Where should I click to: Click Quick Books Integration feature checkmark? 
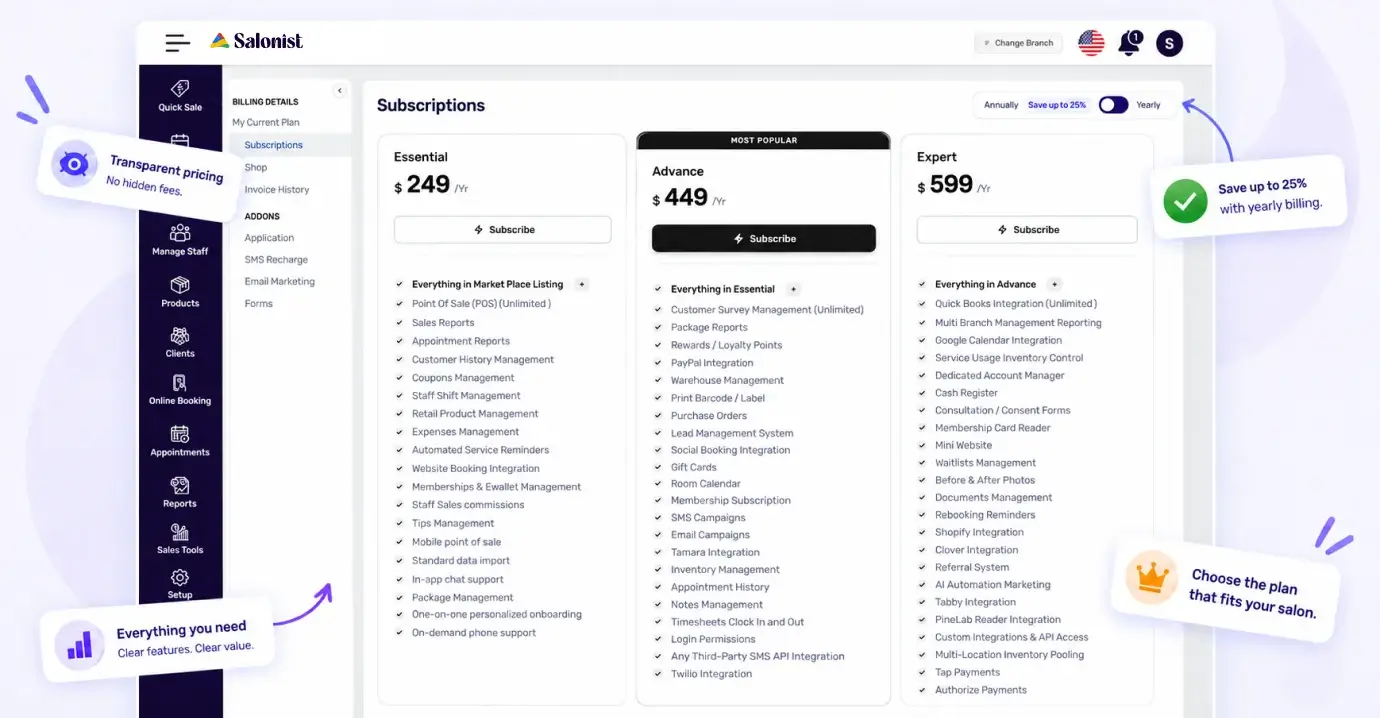[x=922, y=303]
